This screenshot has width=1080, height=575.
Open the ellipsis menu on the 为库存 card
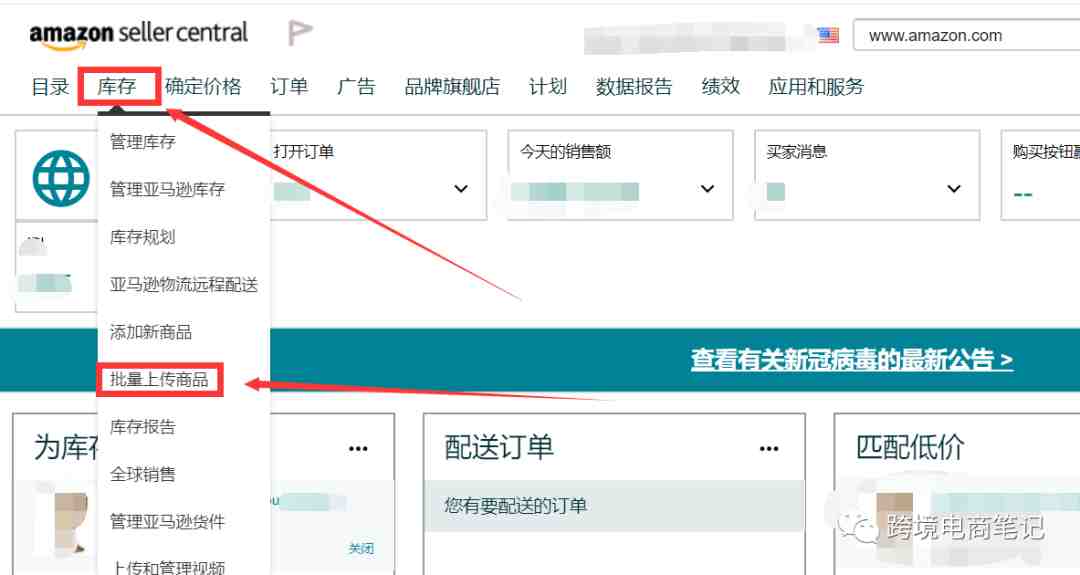(x=358, y=448)
